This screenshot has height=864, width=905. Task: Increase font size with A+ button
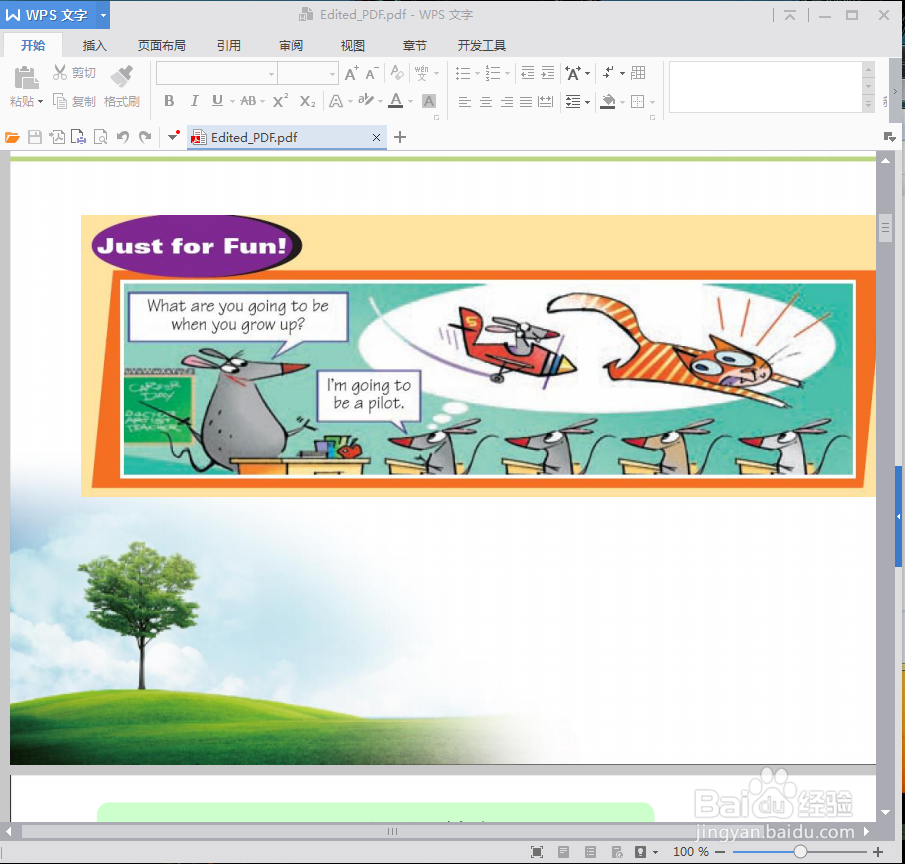click(x=351, y=74)
